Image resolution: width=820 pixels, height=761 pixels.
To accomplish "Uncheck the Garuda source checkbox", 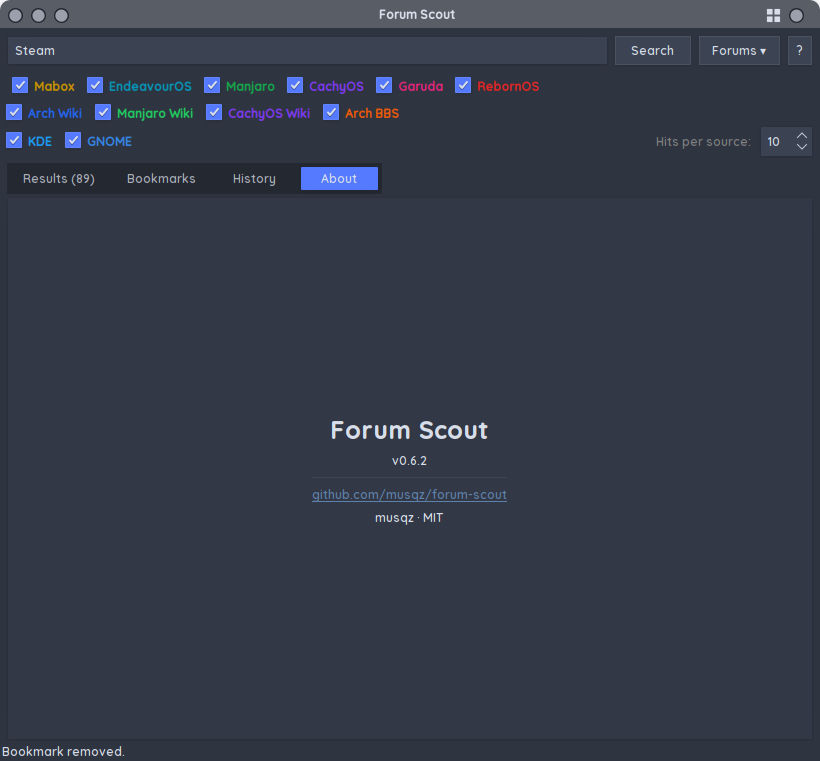I will (x=384, y=85).
